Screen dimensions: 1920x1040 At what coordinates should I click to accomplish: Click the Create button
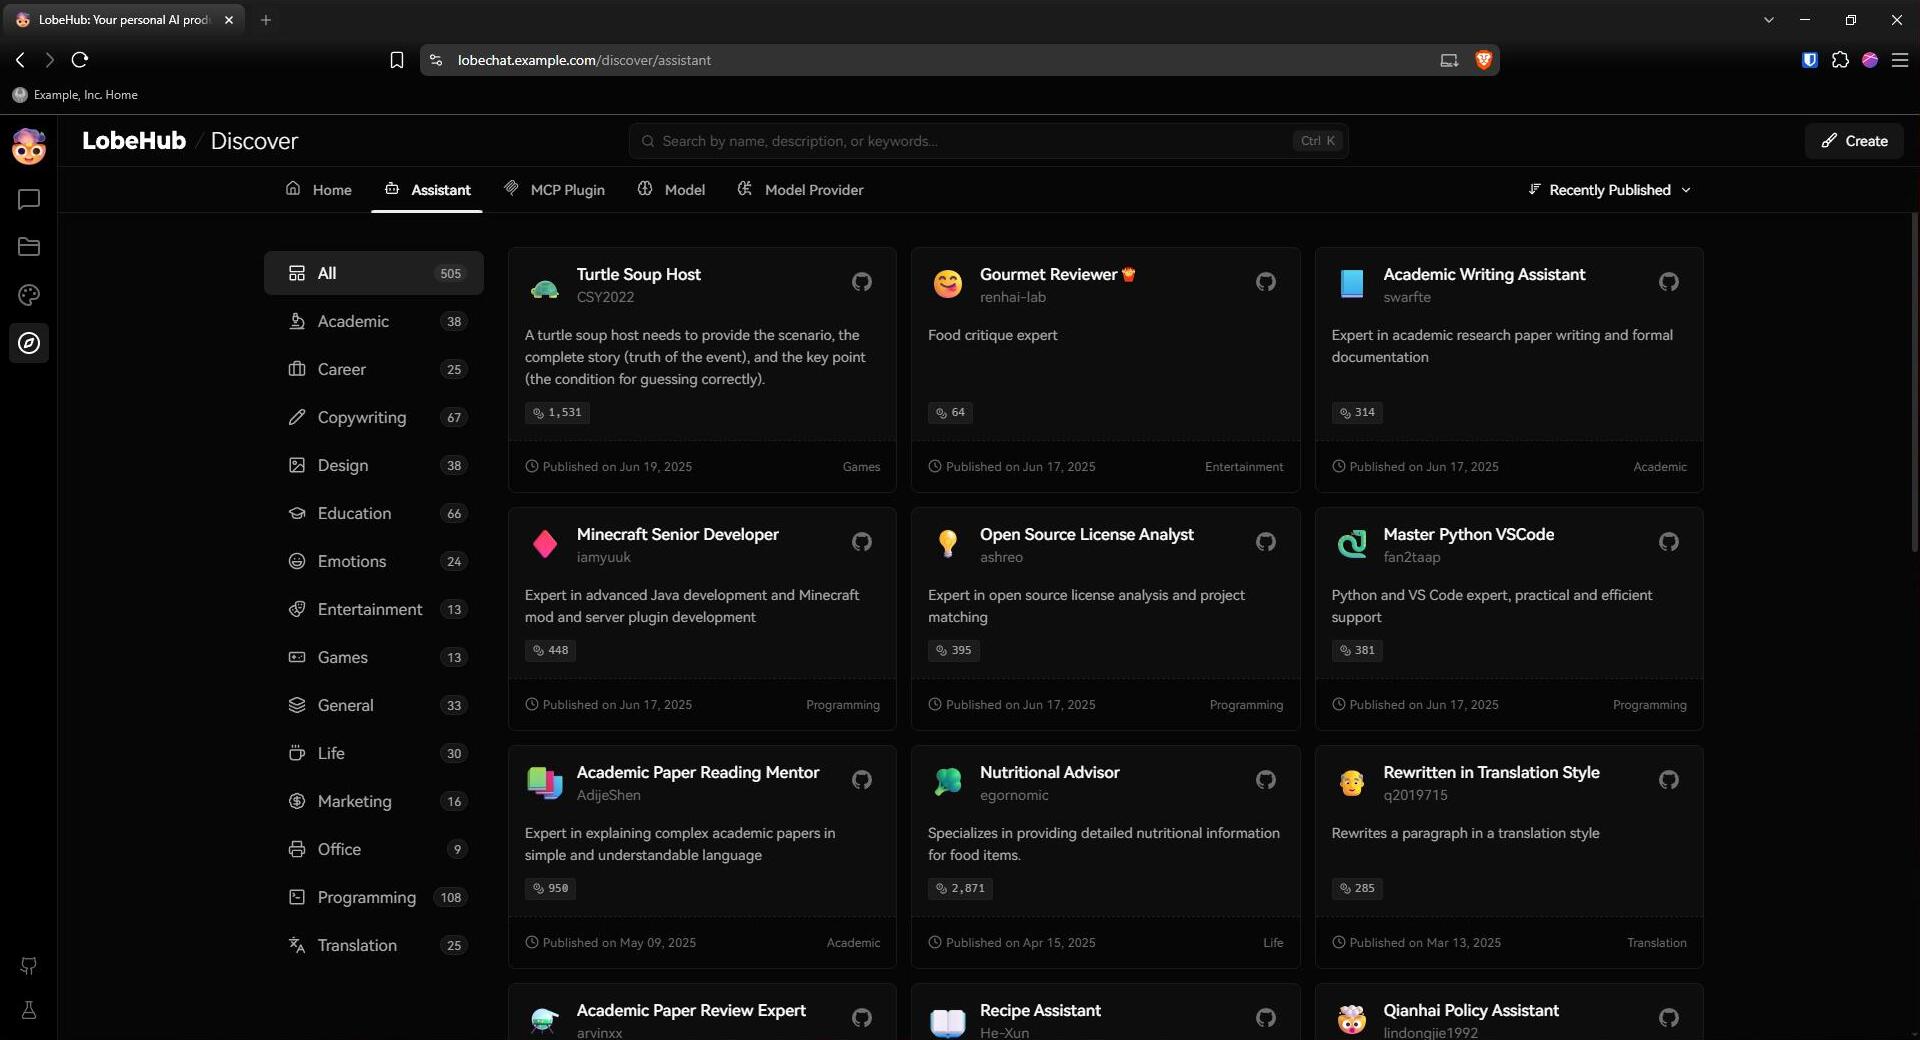click(x=1854, y=141)
